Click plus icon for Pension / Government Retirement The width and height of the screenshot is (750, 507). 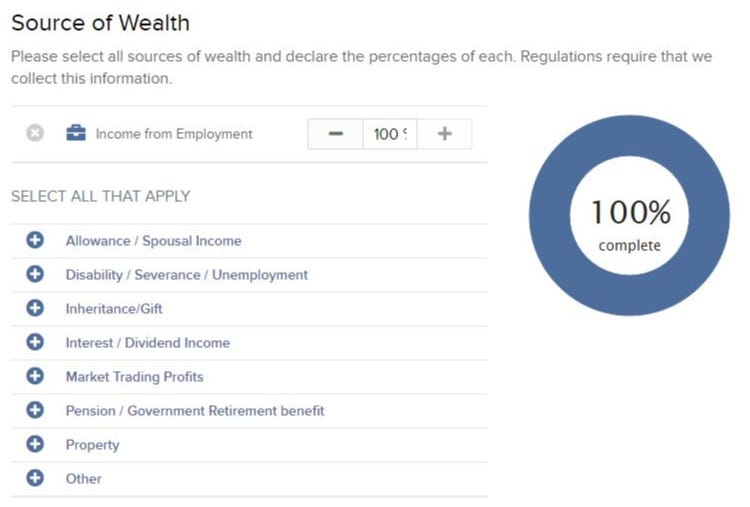click(x=35, y=410)
